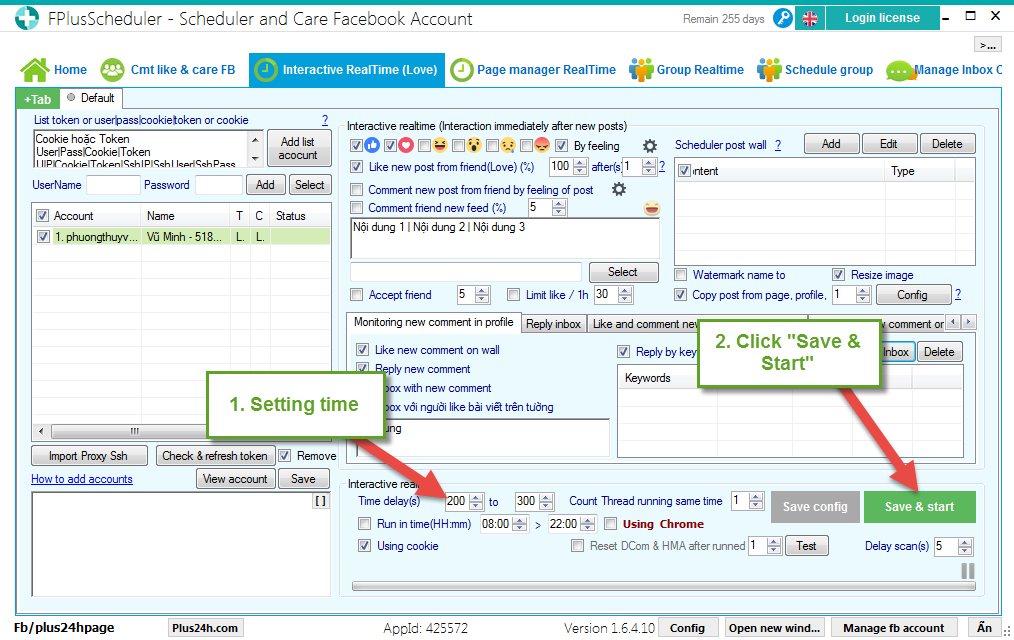The image size is (1014, 640).
Task: Click the emoji picker smiley icon
Action: tap(652, 208)
